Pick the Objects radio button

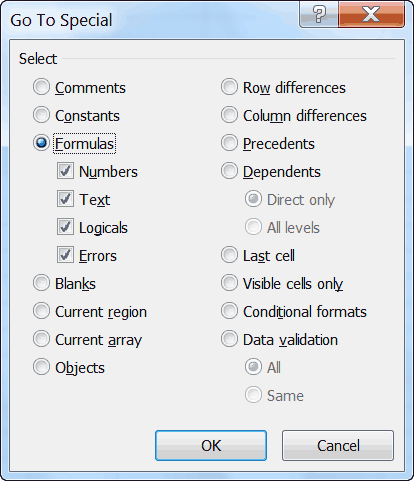41,367
